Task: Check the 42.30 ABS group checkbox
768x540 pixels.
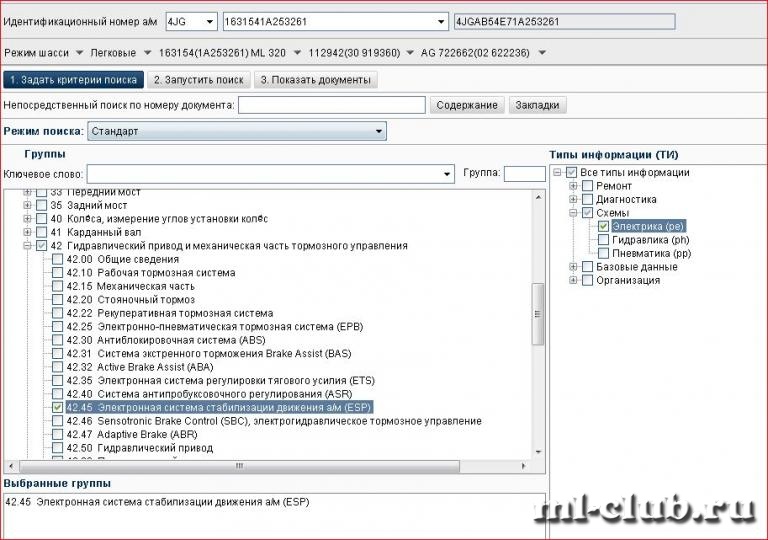Action: click(x=57, y=340)
